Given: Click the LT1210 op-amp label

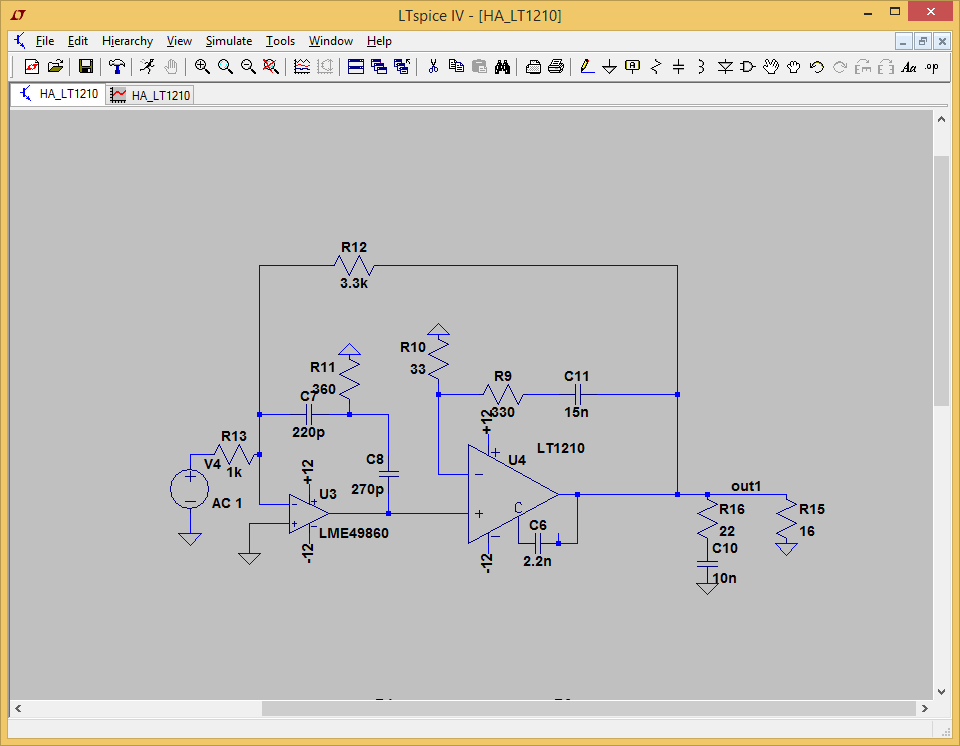Looking at the screenshot, I should [x=561, y=448].
